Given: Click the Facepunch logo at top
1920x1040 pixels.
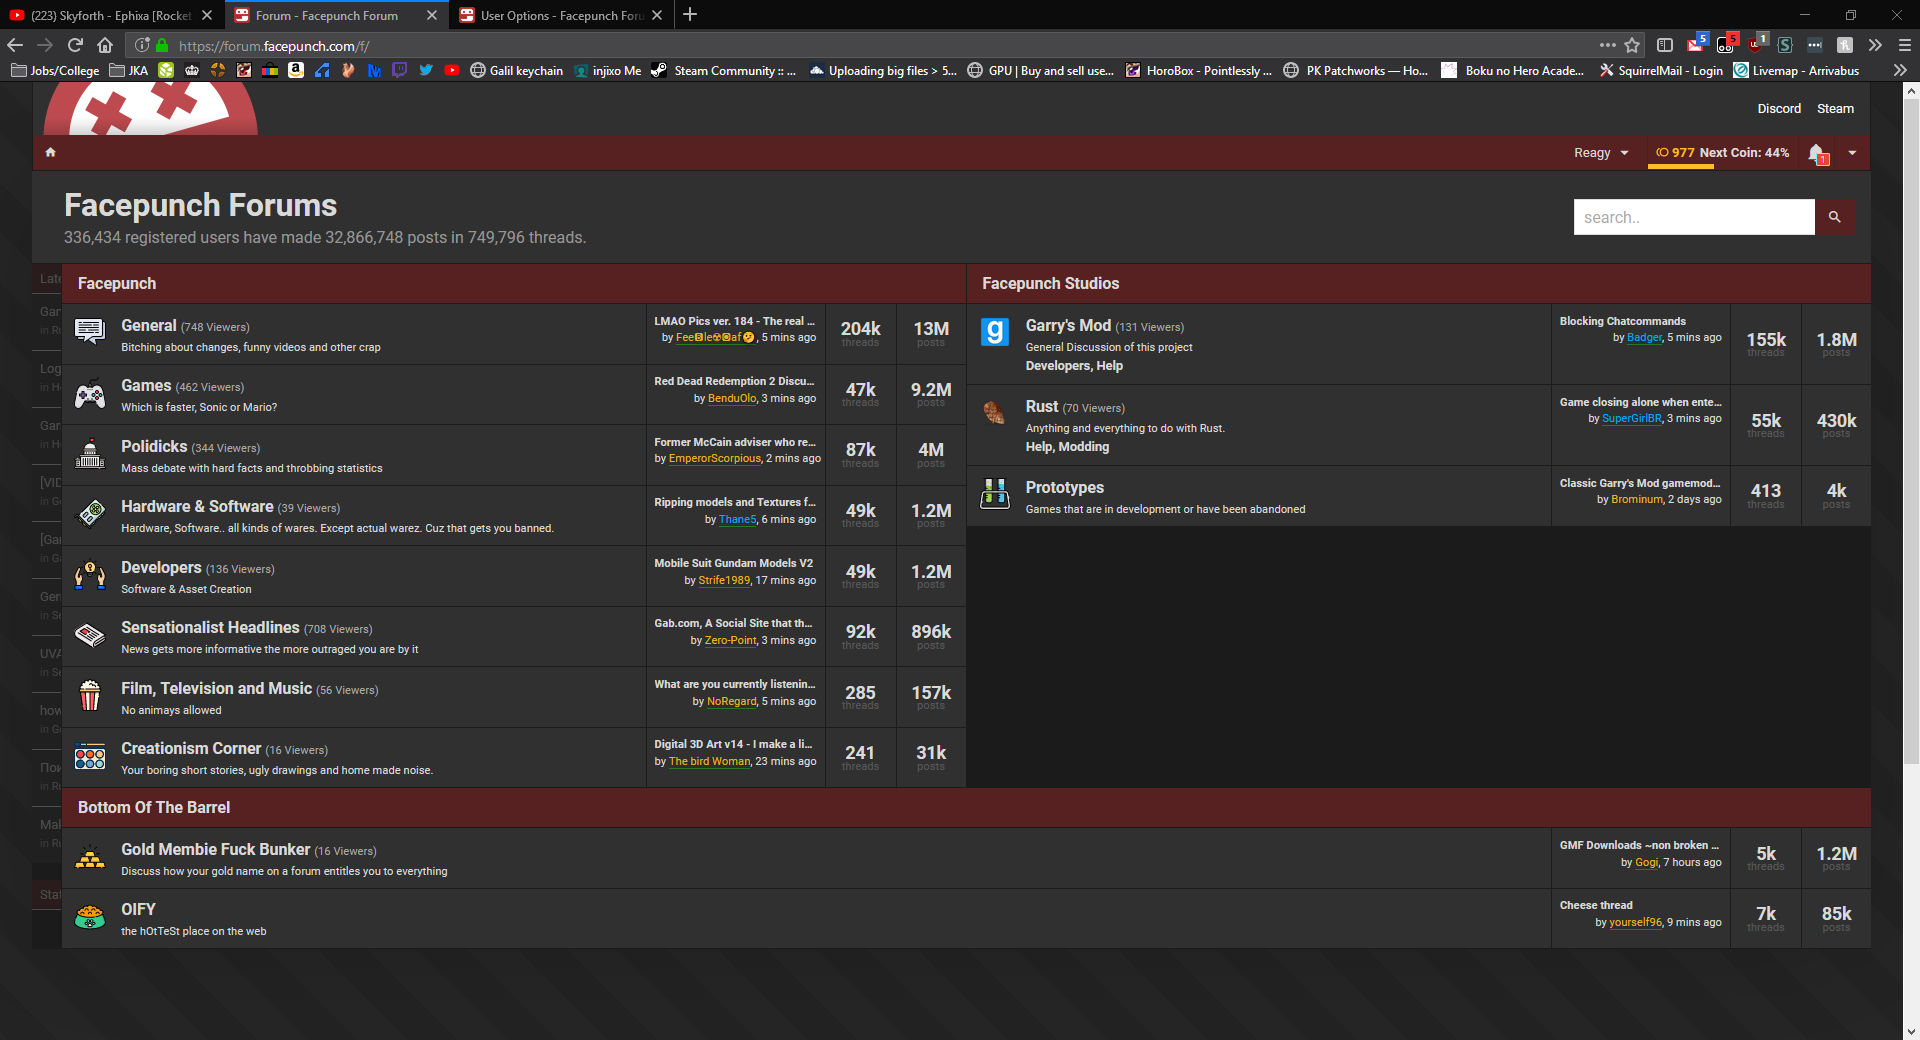Looking at the screenshot, I should click(x=151, y=108).
